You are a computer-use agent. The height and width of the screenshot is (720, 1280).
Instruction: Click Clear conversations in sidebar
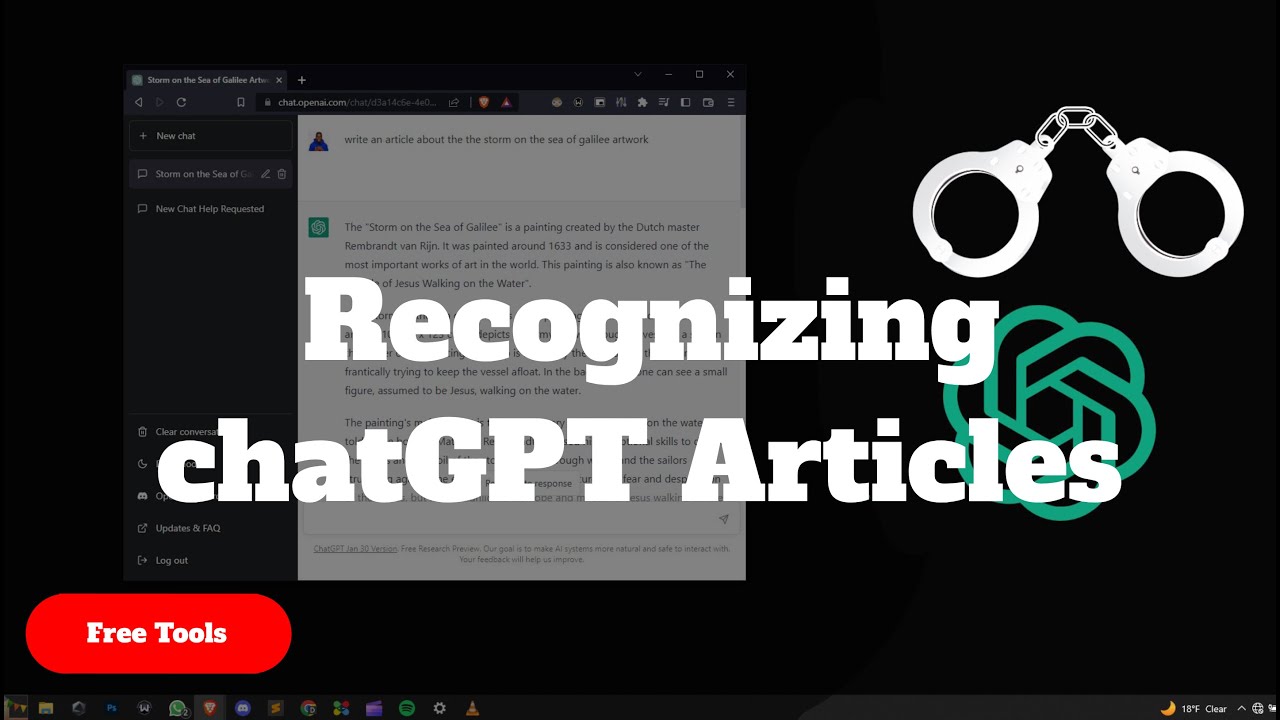click(211, 432)
